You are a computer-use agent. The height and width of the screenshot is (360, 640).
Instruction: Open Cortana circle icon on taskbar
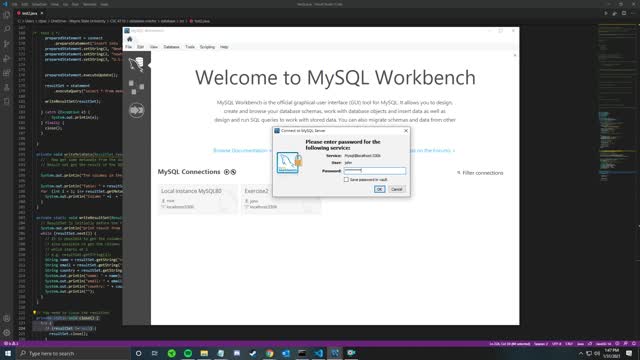138,353
